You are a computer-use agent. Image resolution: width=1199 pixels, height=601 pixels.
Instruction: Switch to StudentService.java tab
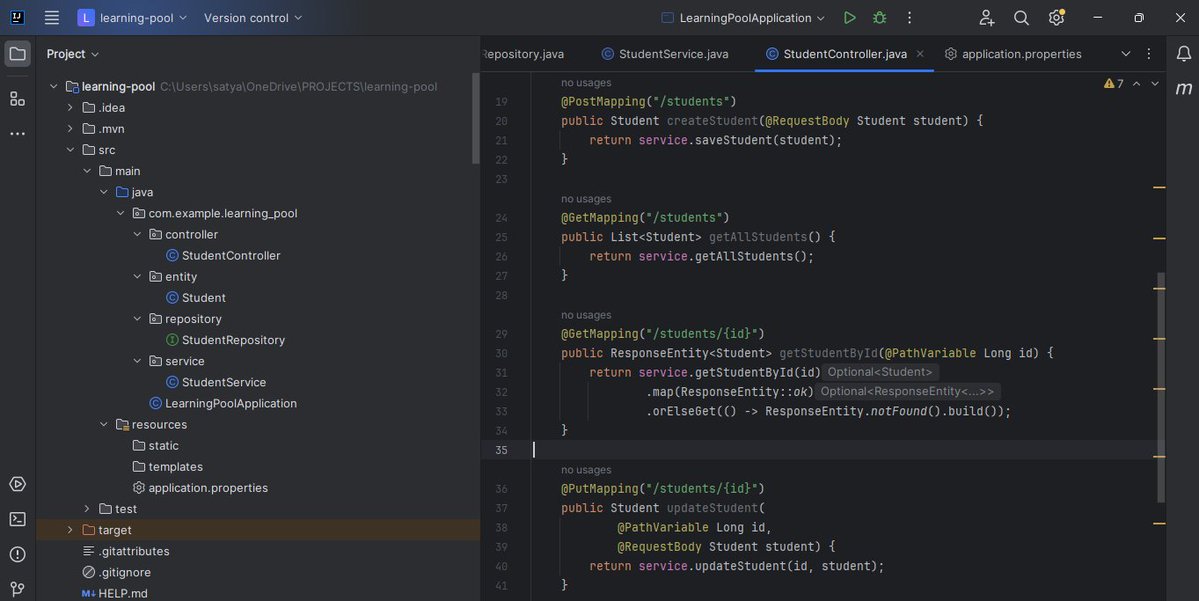tap(664, 54)
